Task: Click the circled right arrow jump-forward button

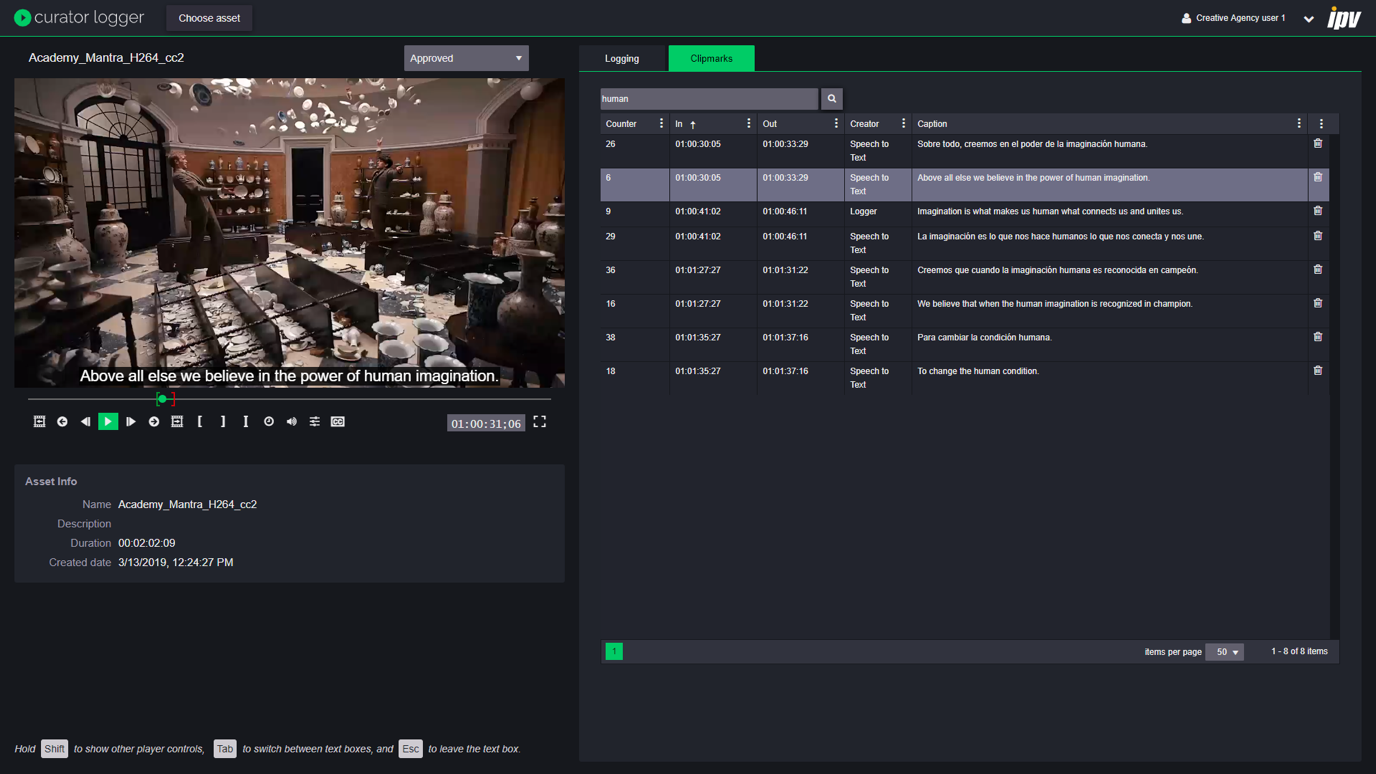Action: (154, 422)
